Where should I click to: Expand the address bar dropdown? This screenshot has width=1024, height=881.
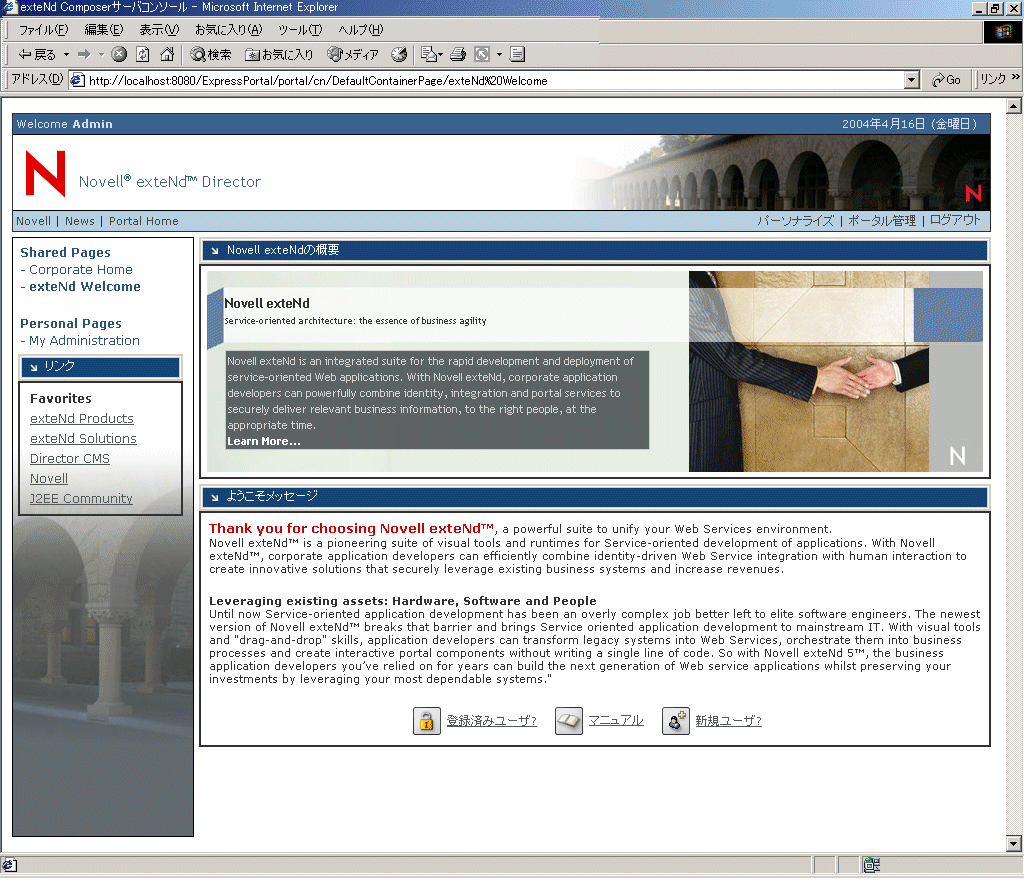pos(912,80)
